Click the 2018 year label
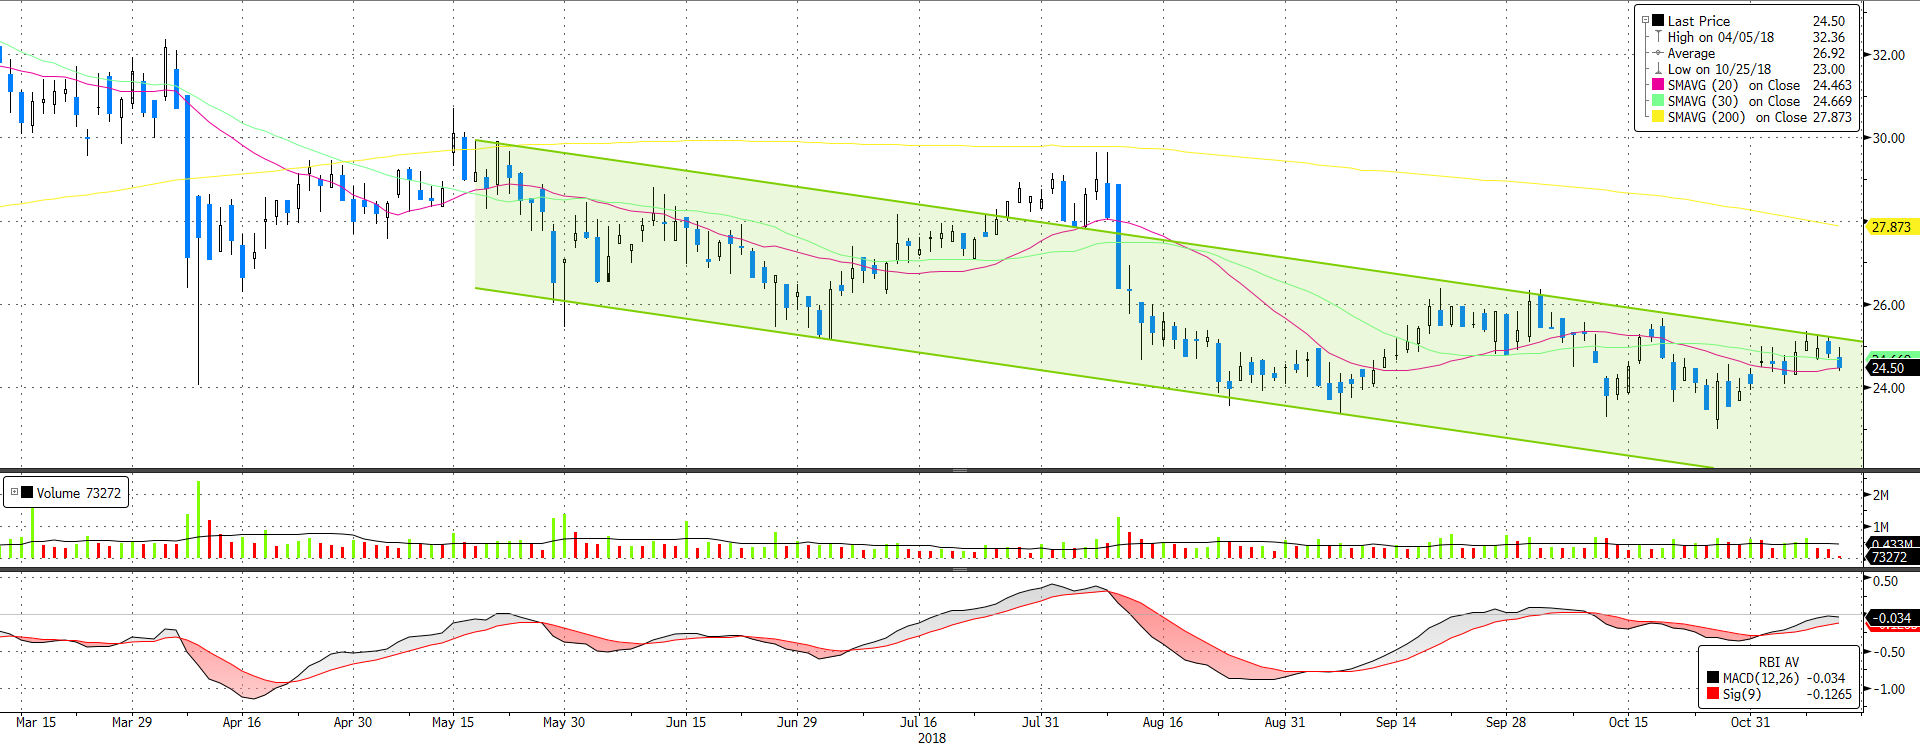Viewport: 1920px width, 745px height. tap(931, 738)
